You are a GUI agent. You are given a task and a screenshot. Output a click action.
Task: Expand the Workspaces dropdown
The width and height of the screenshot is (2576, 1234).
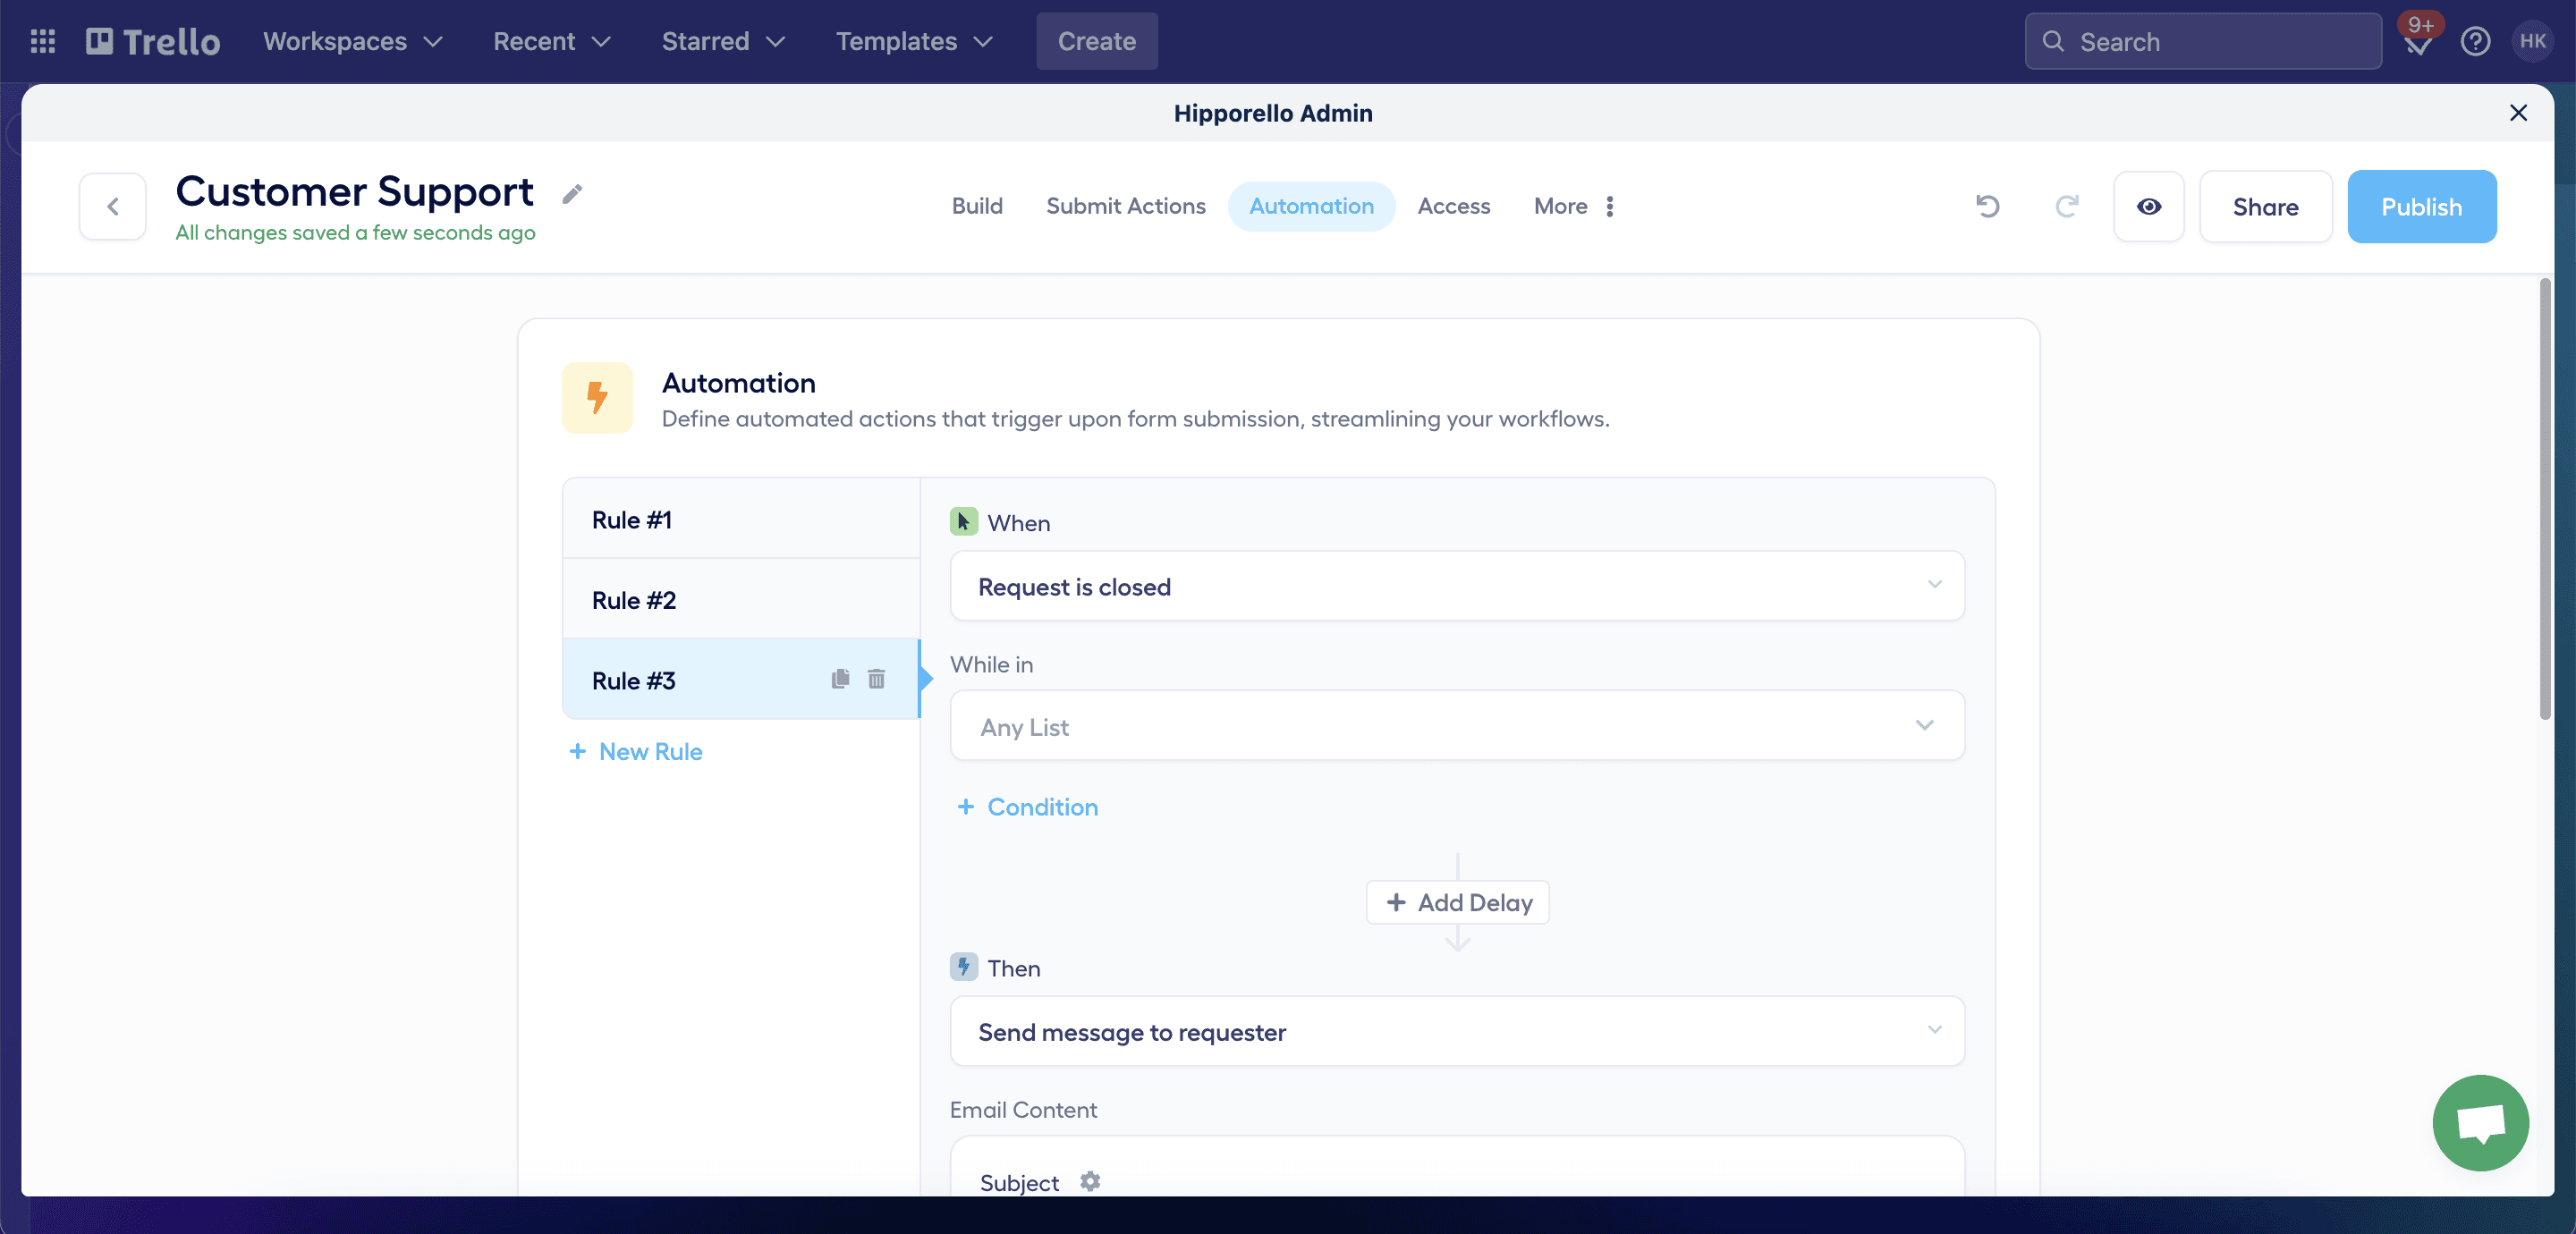click(352, 41)
